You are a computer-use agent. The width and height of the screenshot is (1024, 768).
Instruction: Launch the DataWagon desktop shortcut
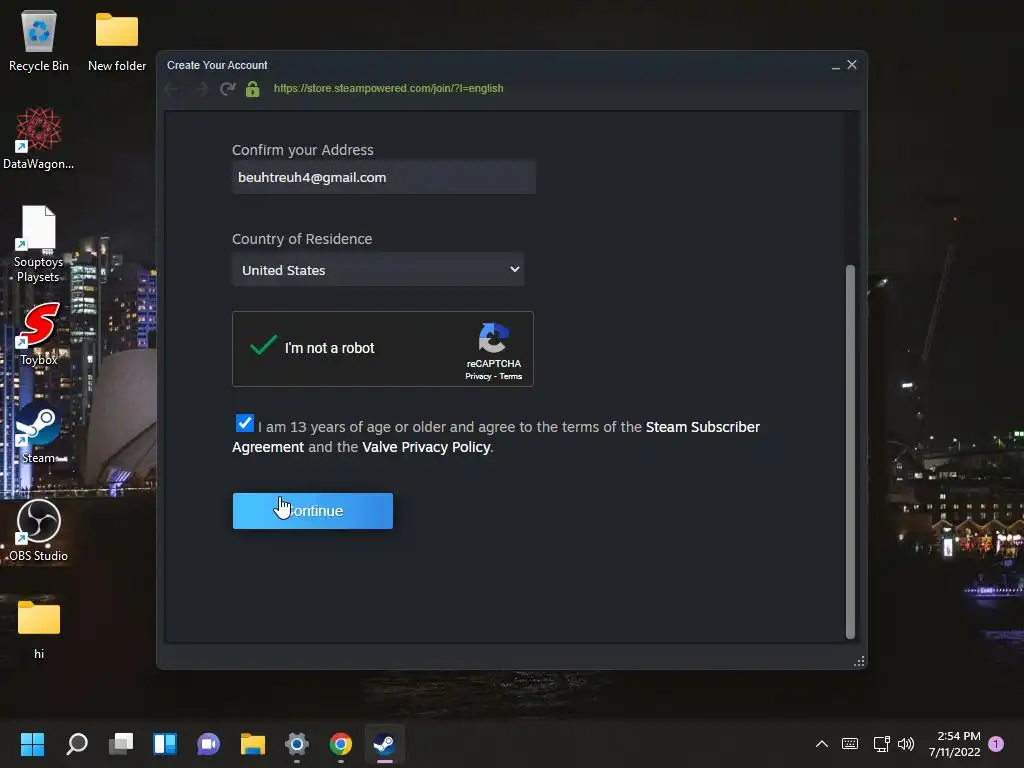click(x=39, y=138)
